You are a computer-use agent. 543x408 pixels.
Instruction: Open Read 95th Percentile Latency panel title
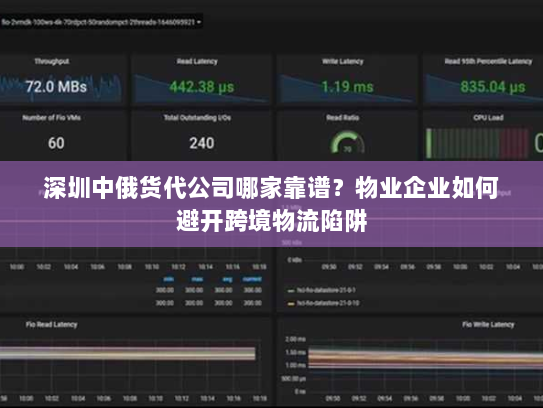tap(488, 62)
